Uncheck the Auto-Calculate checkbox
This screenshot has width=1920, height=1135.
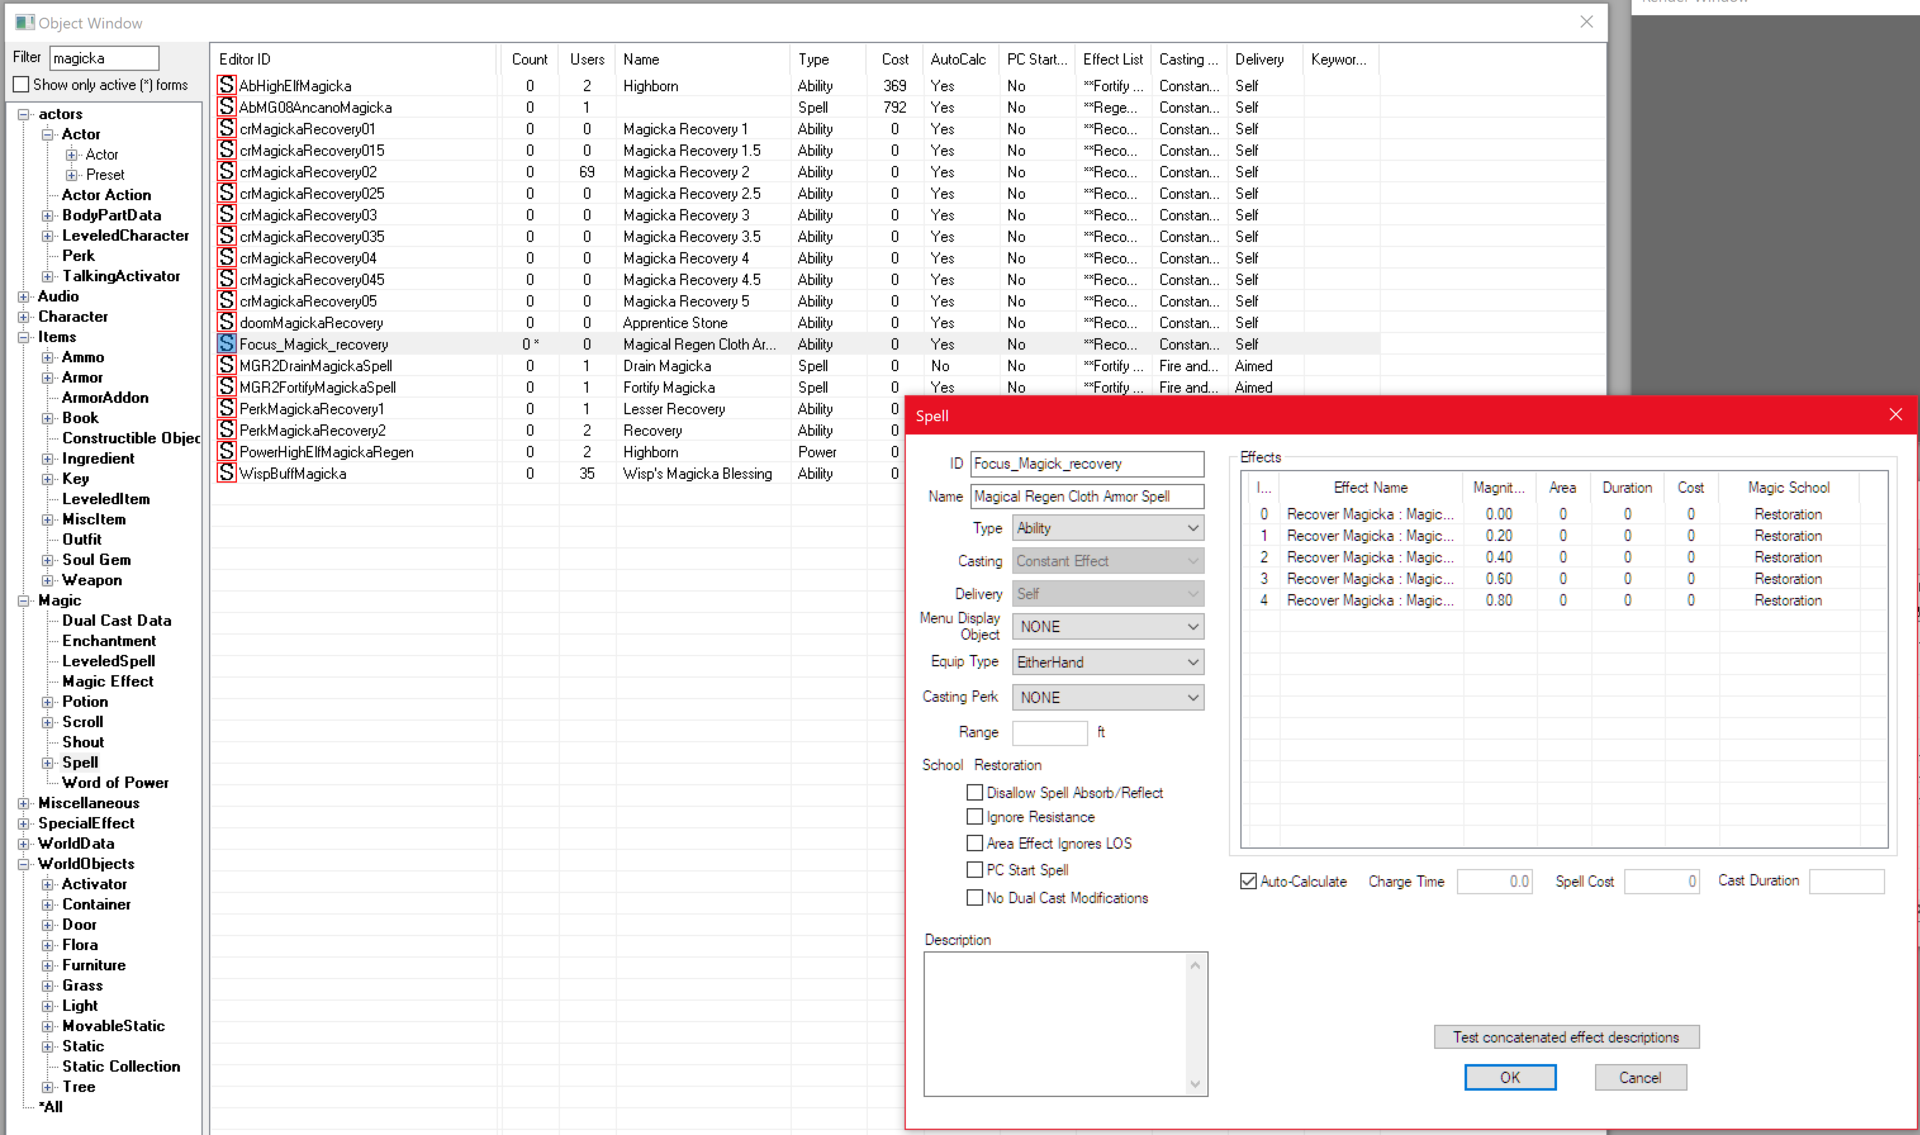tap(1248, 881)
